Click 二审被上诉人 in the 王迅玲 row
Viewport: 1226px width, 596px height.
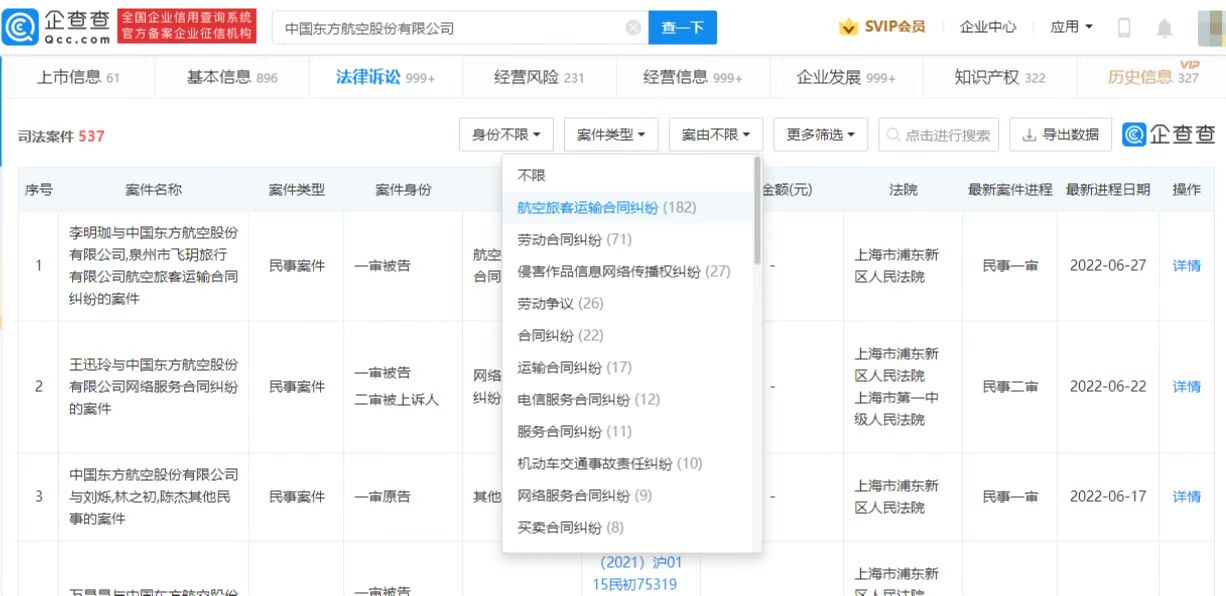click(397, 400)
